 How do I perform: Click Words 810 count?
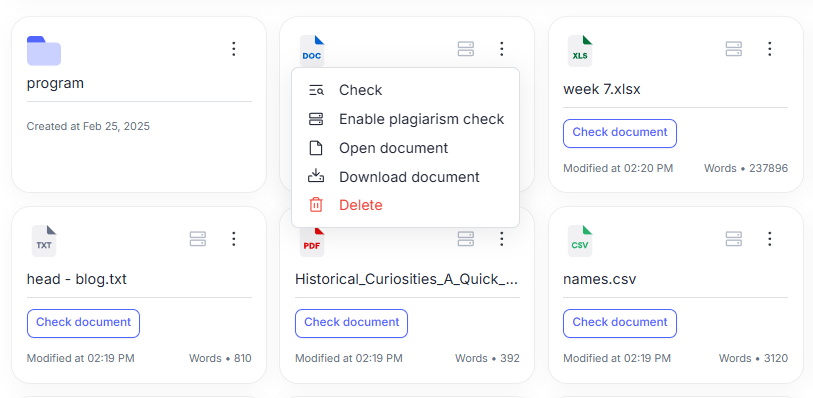coord(220,359)
